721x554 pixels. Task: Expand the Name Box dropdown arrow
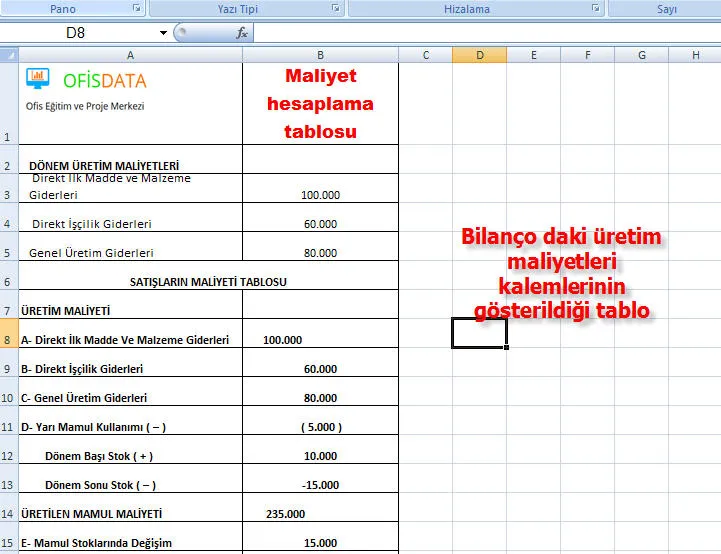pos(163,33)
